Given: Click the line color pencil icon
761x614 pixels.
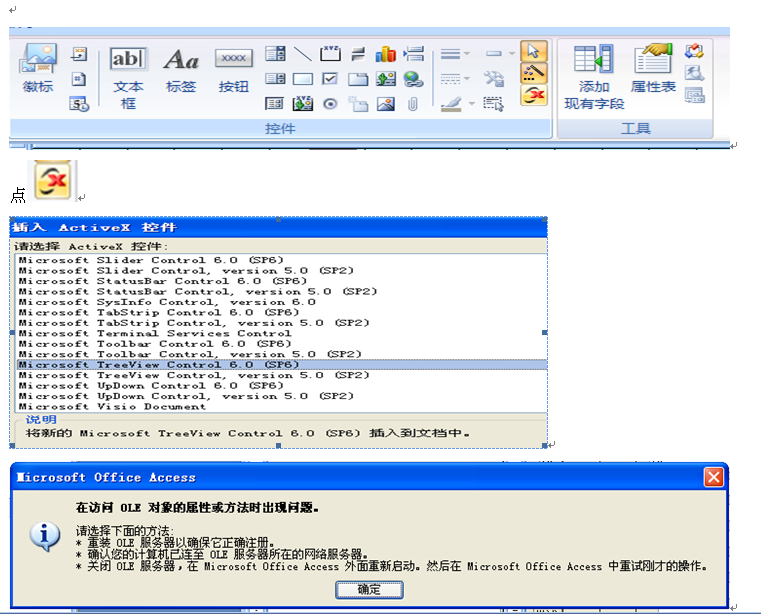Looking at the screenshot, I should tap(452, 104).
